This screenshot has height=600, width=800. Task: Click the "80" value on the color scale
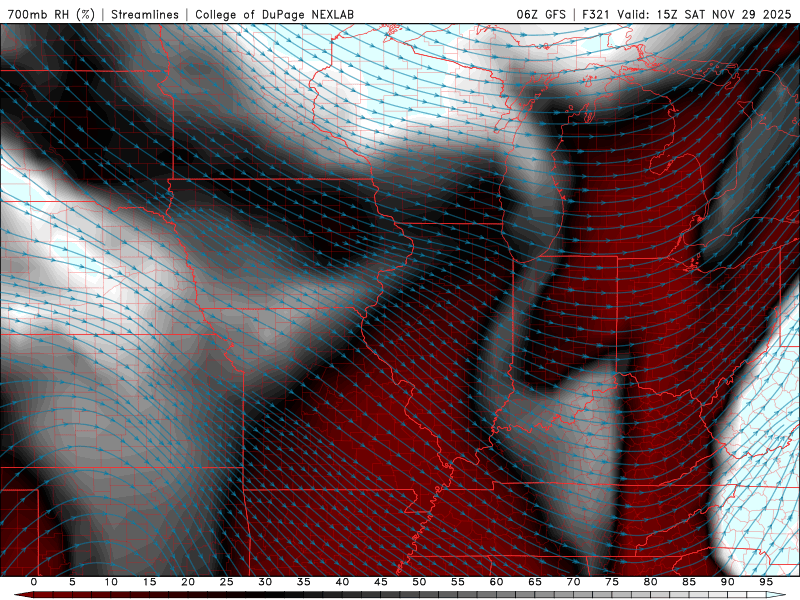650,582
